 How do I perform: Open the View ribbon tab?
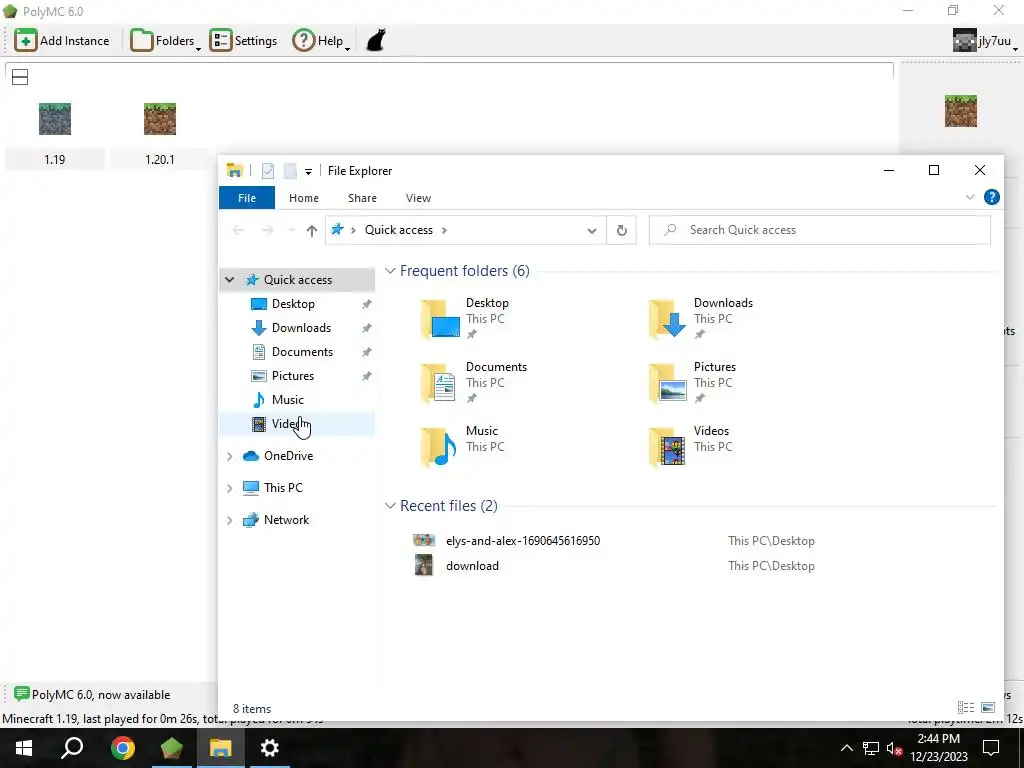(418, 198)
